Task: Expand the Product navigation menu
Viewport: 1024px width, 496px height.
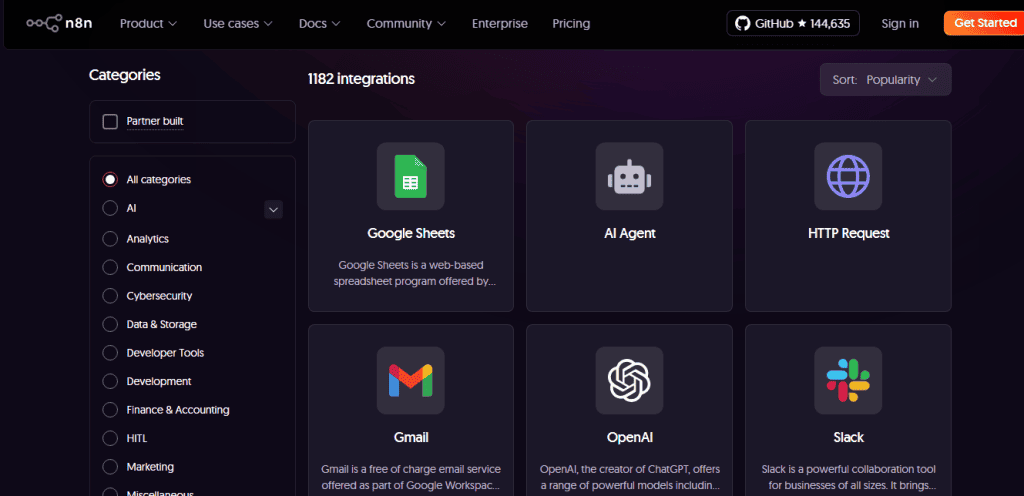Action: 148,23
